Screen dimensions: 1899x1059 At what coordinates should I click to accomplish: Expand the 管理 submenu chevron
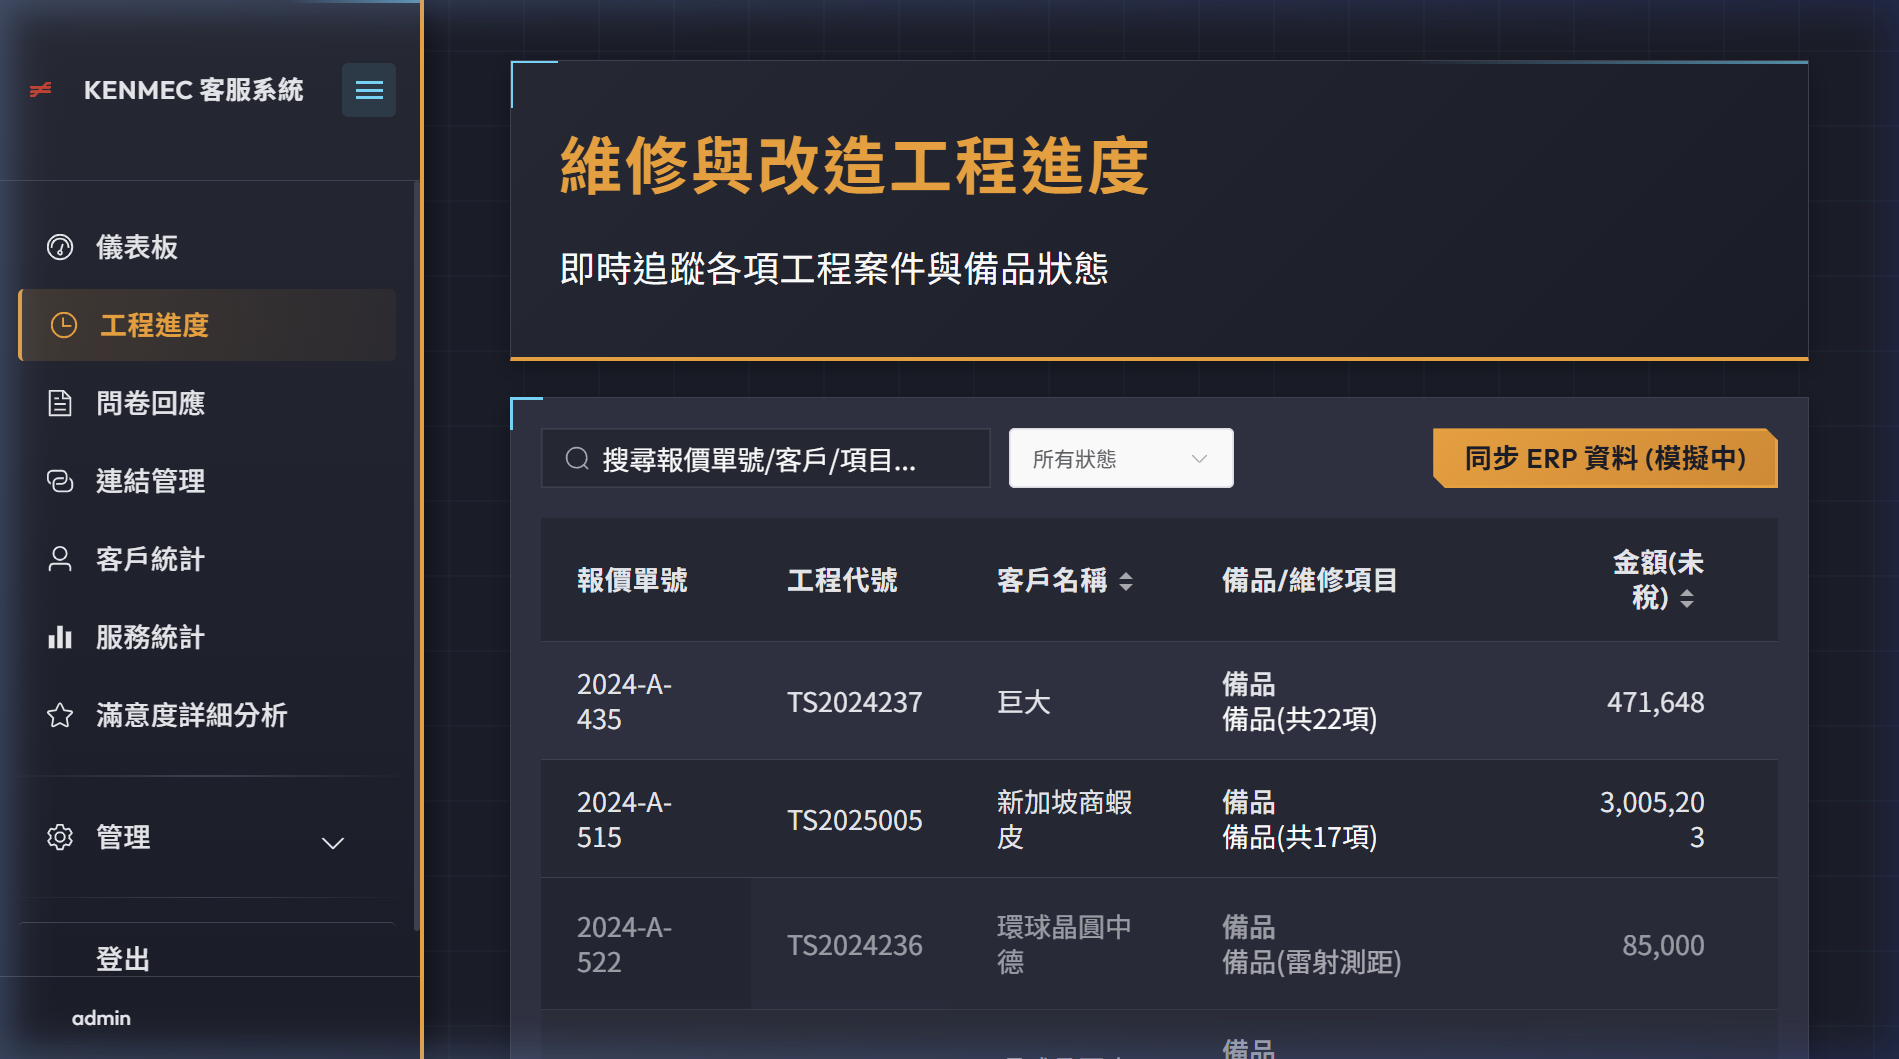(333, 843)
